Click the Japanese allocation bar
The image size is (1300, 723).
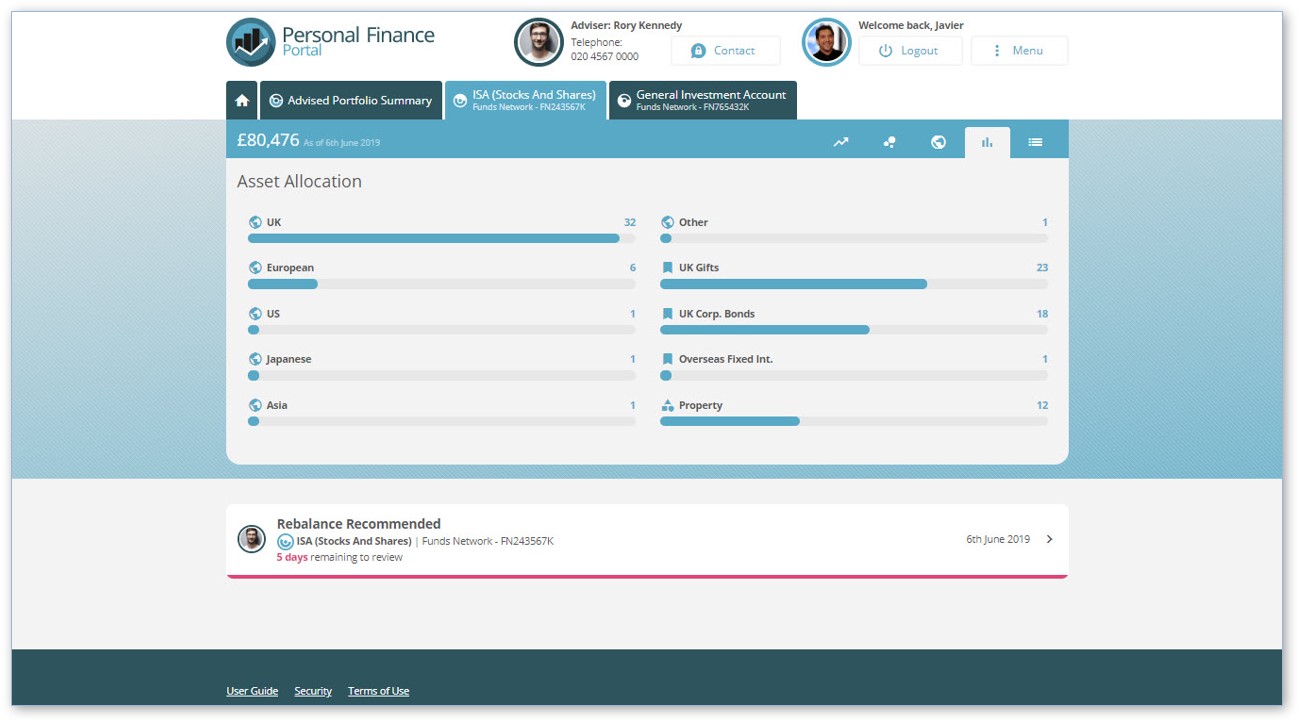[x=441, y=376]
